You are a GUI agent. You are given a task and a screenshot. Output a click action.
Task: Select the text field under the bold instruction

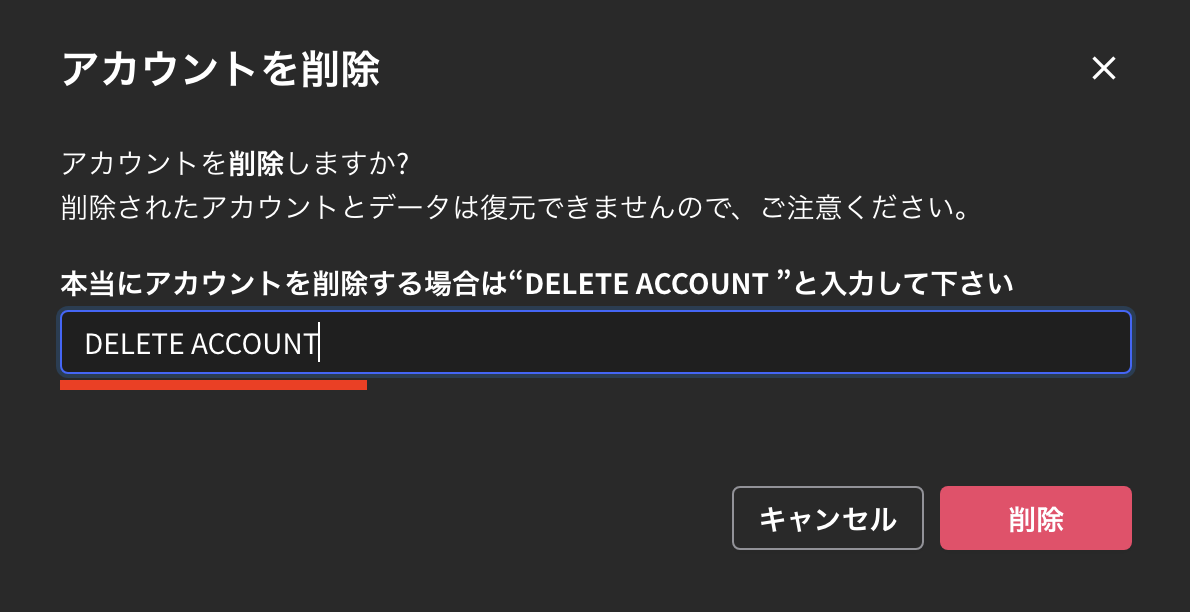(x=595, y=342)
